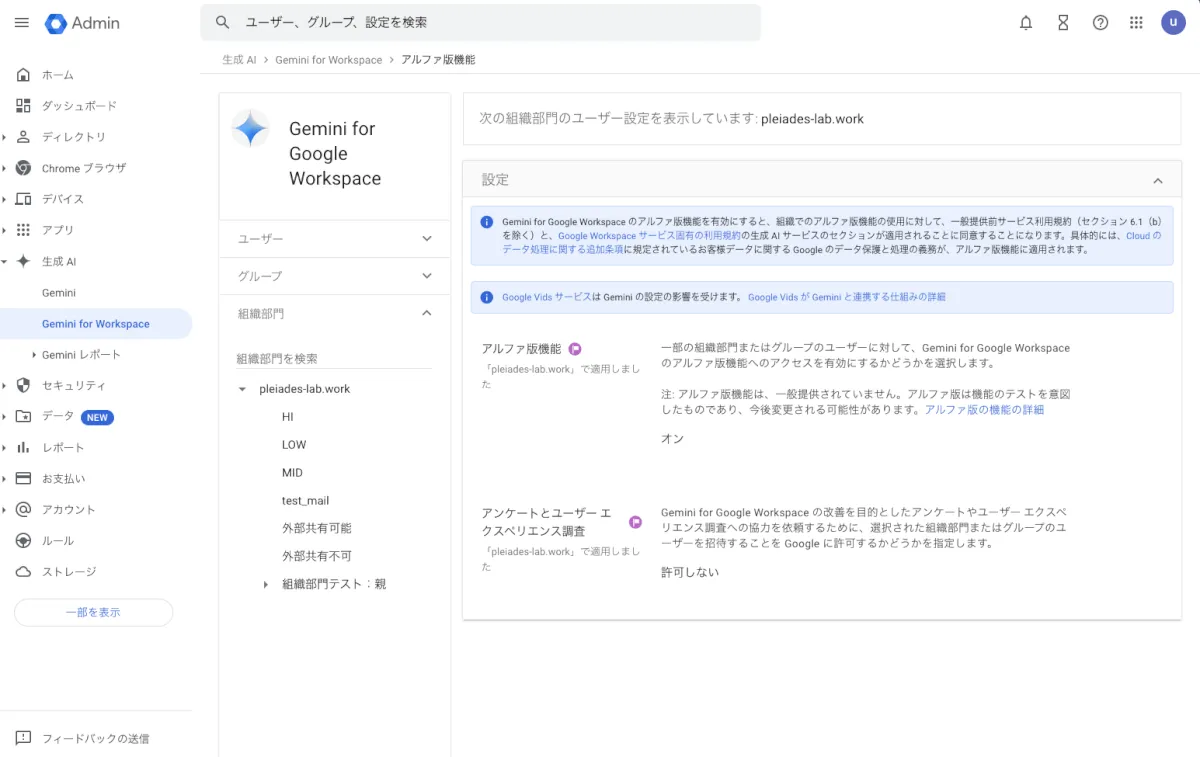Viewport: 1200px width, 757px height.
Task: Select the HI organizational unit
Action: point(288,417)
